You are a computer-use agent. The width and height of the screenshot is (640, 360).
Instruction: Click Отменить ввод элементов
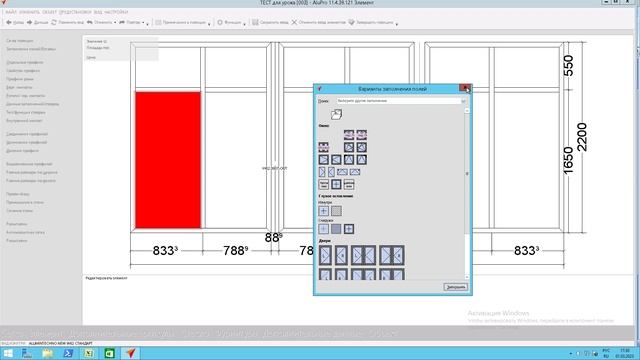point(318,22)
